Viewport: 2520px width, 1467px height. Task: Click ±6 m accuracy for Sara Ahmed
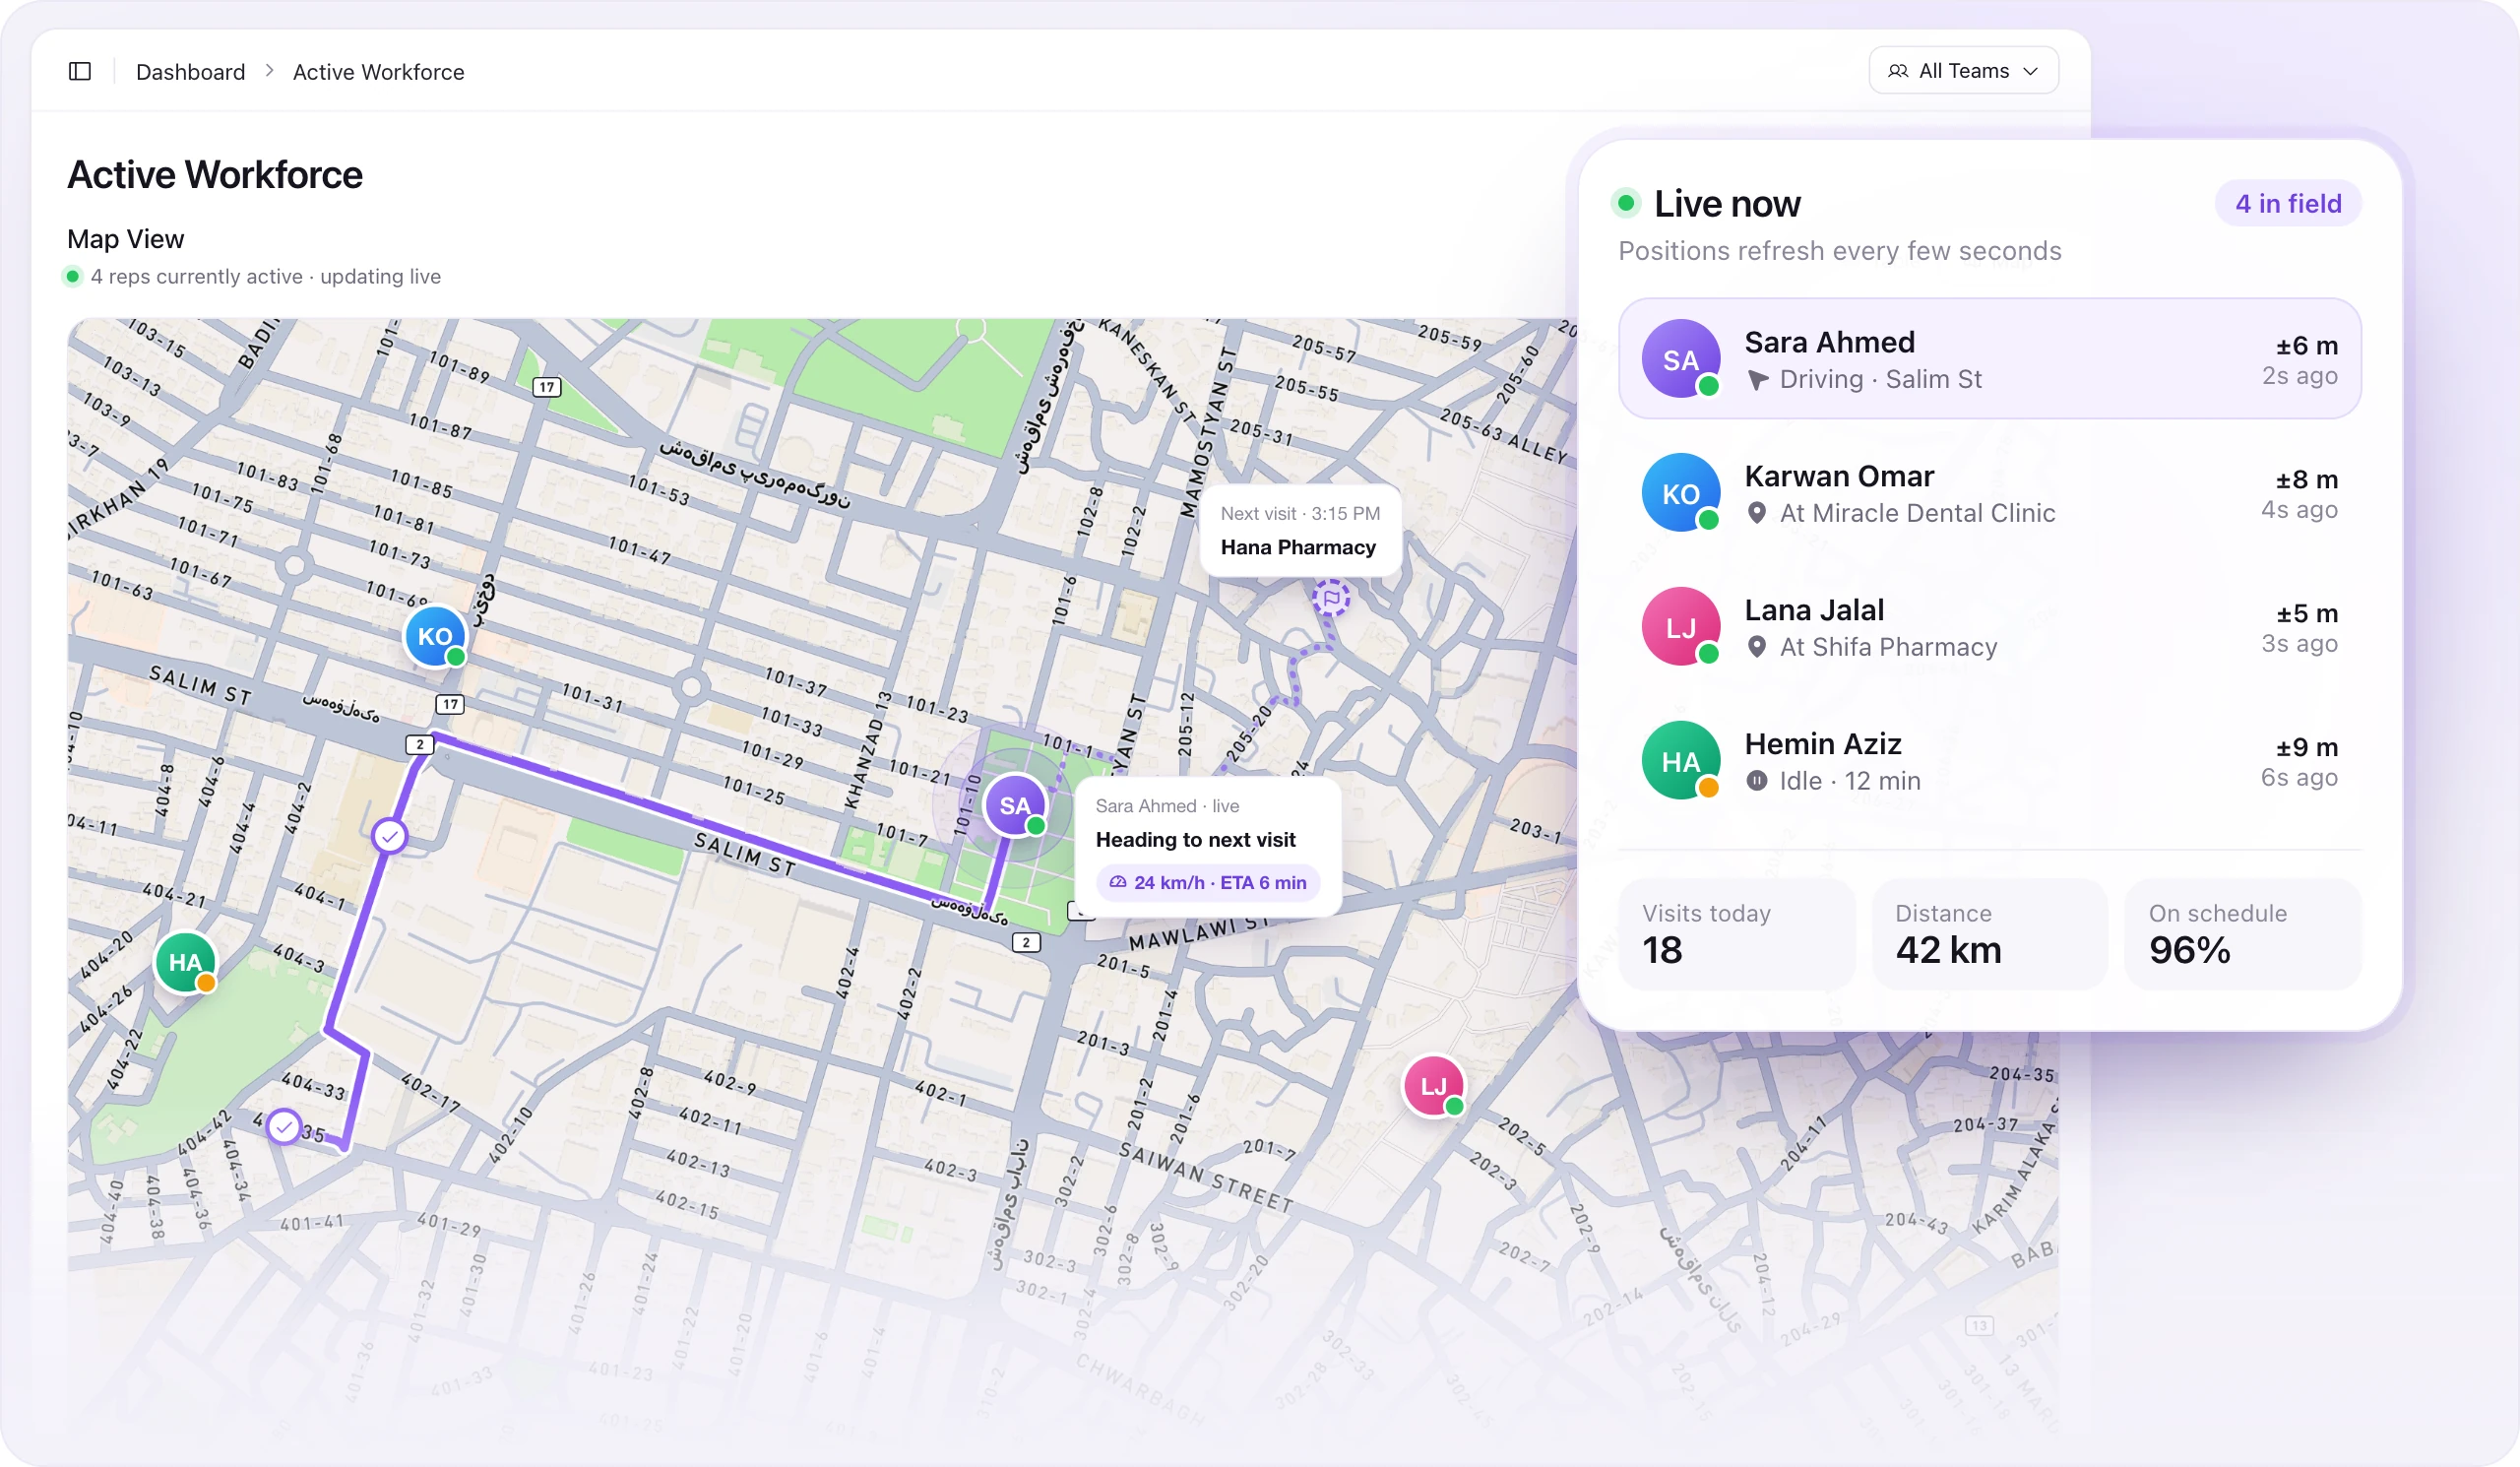[x=2306, y=346]
